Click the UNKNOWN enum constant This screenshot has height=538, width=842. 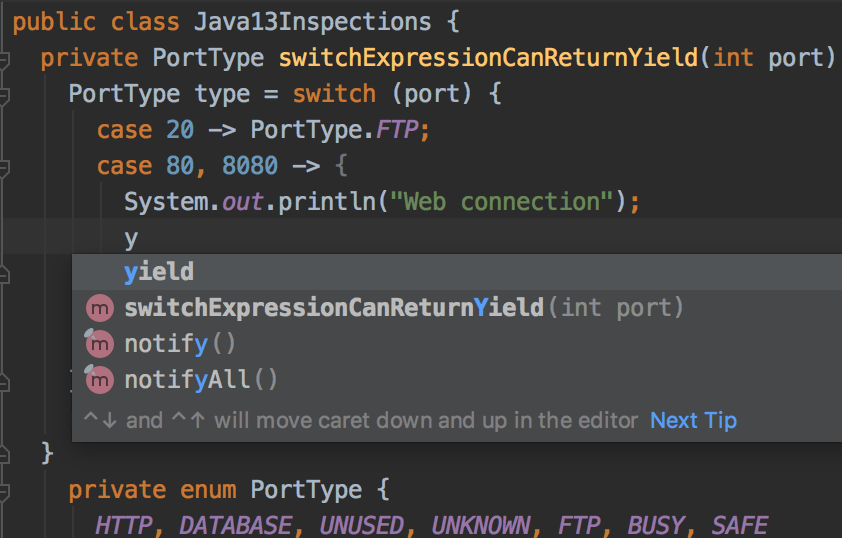[x=481, y=526]
